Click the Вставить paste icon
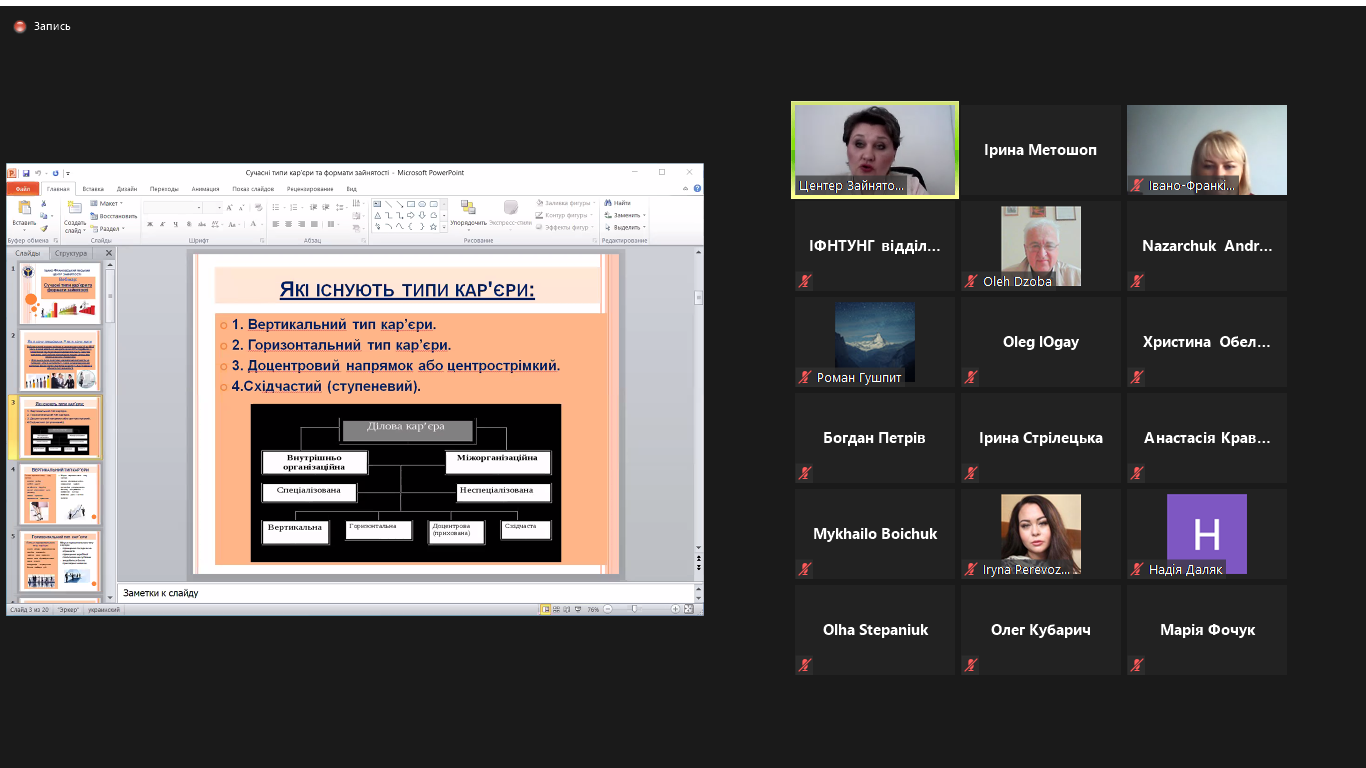 pyautogui.click(x=24, y=208)
